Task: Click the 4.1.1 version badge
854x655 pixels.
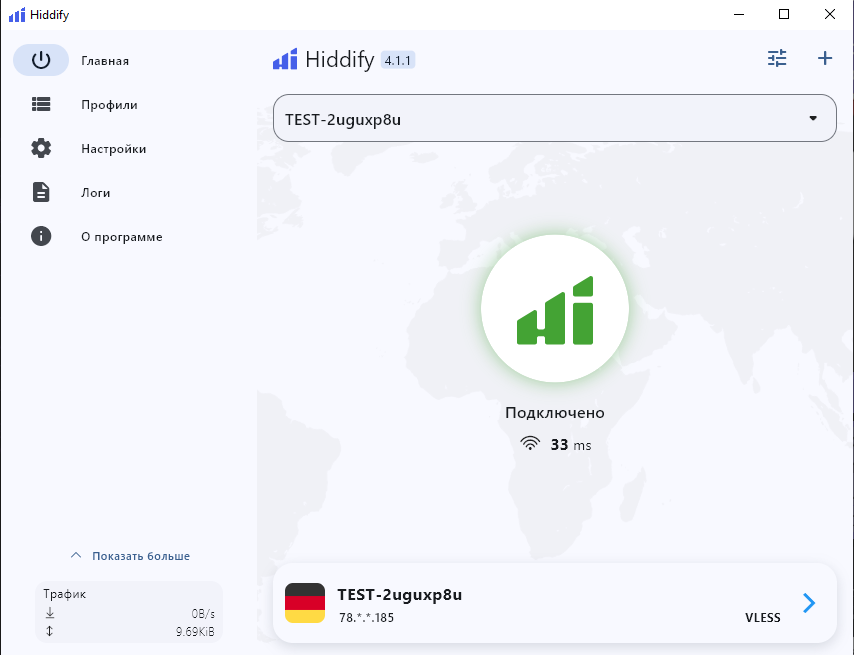Action: click(398, 60)
